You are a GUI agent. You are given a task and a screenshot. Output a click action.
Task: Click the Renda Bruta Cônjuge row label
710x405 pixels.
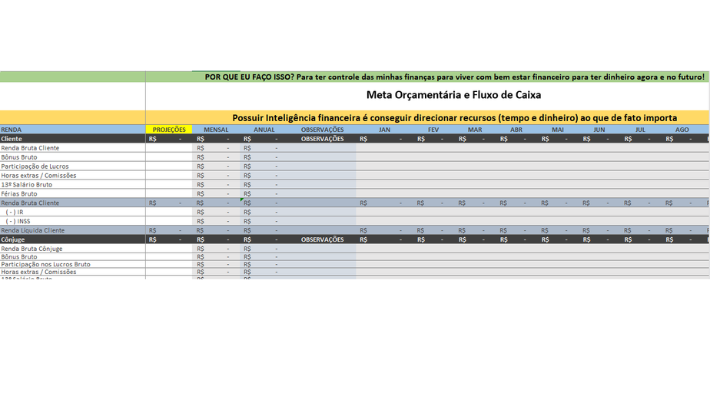tap(32, 248)
